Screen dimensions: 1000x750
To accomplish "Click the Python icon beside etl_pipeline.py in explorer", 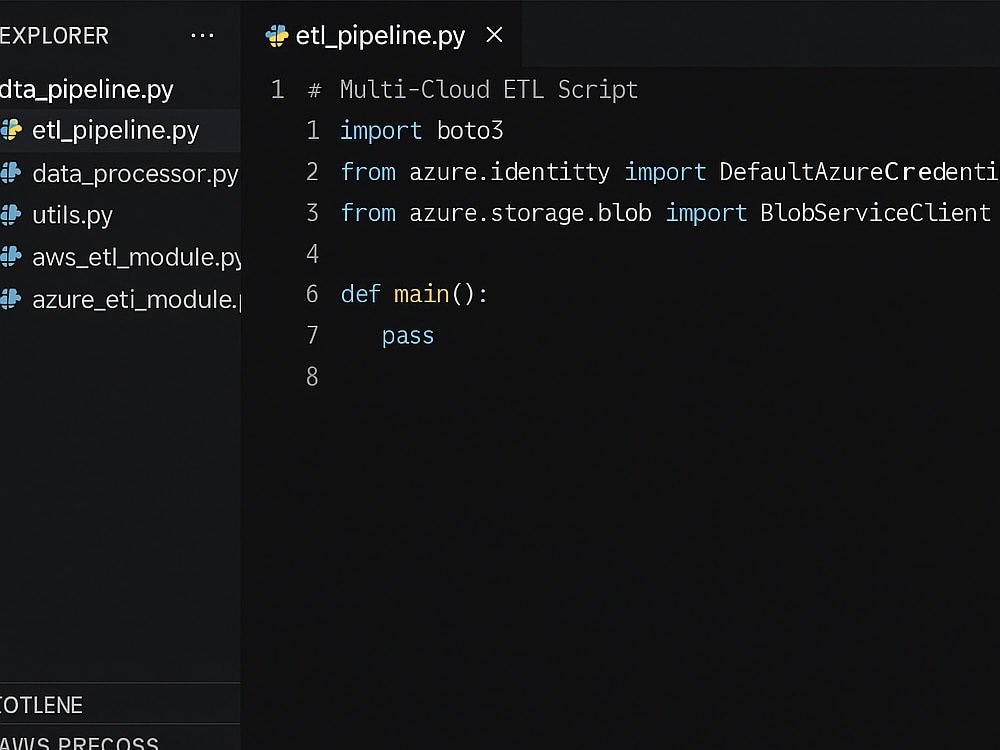I will click(11, 129).
